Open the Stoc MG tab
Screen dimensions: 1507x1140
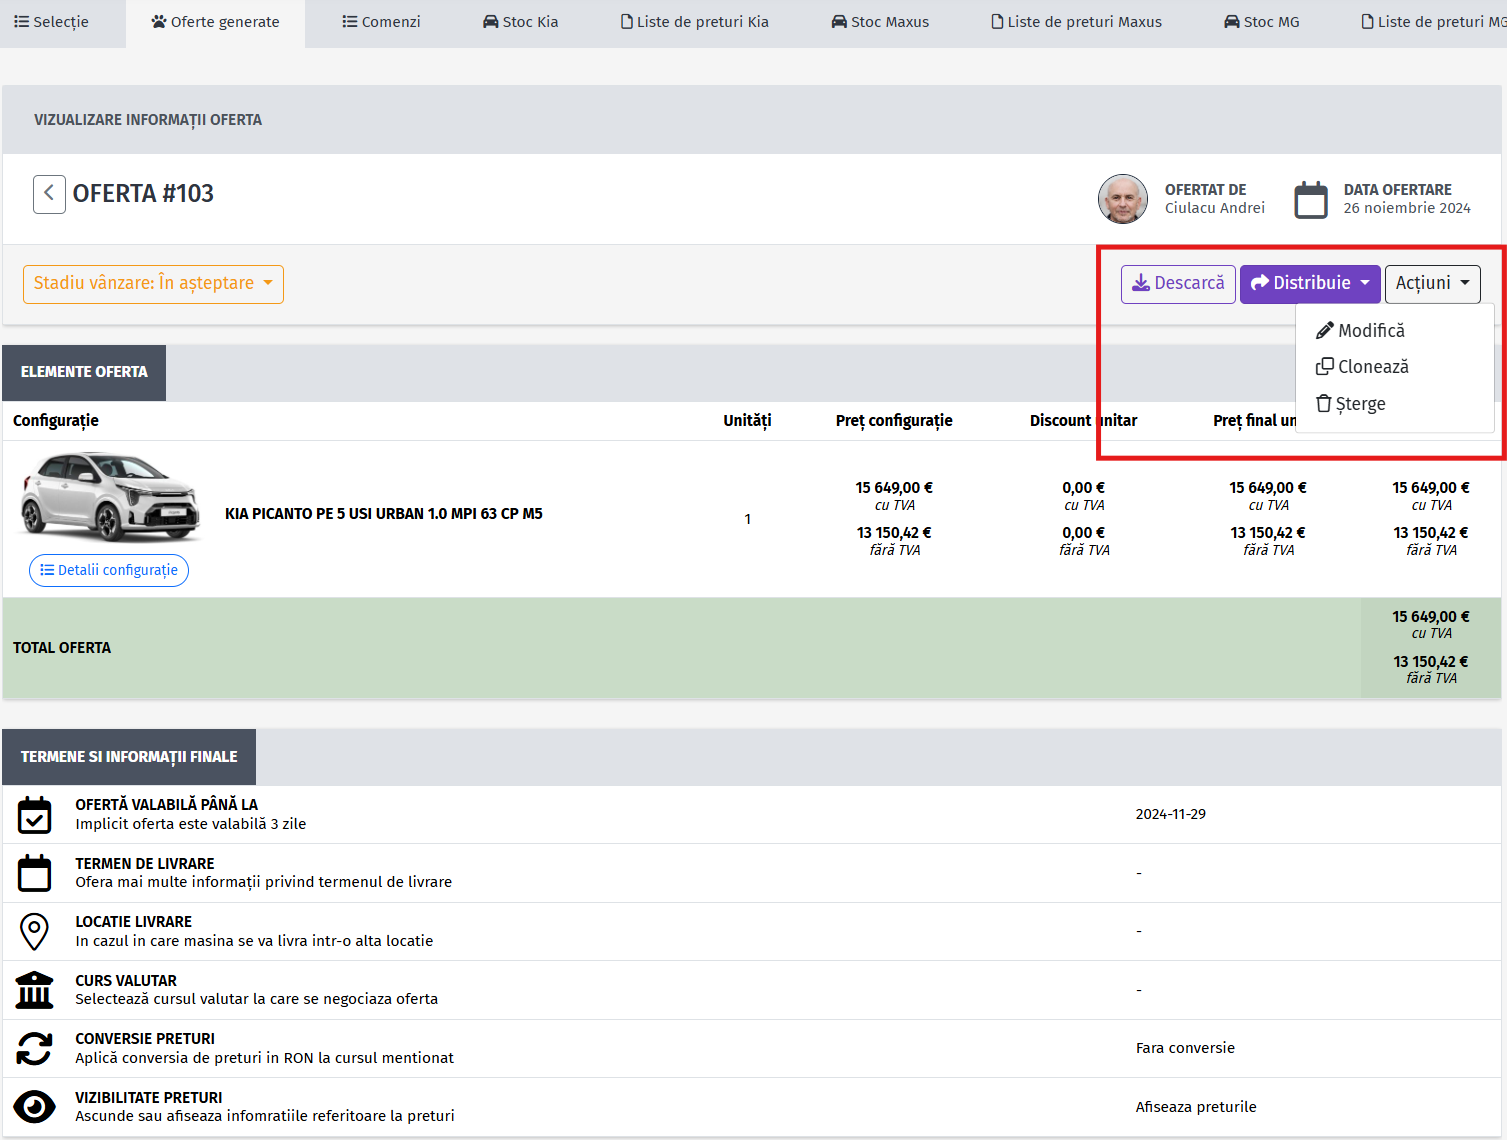[x=1262, y=22]
